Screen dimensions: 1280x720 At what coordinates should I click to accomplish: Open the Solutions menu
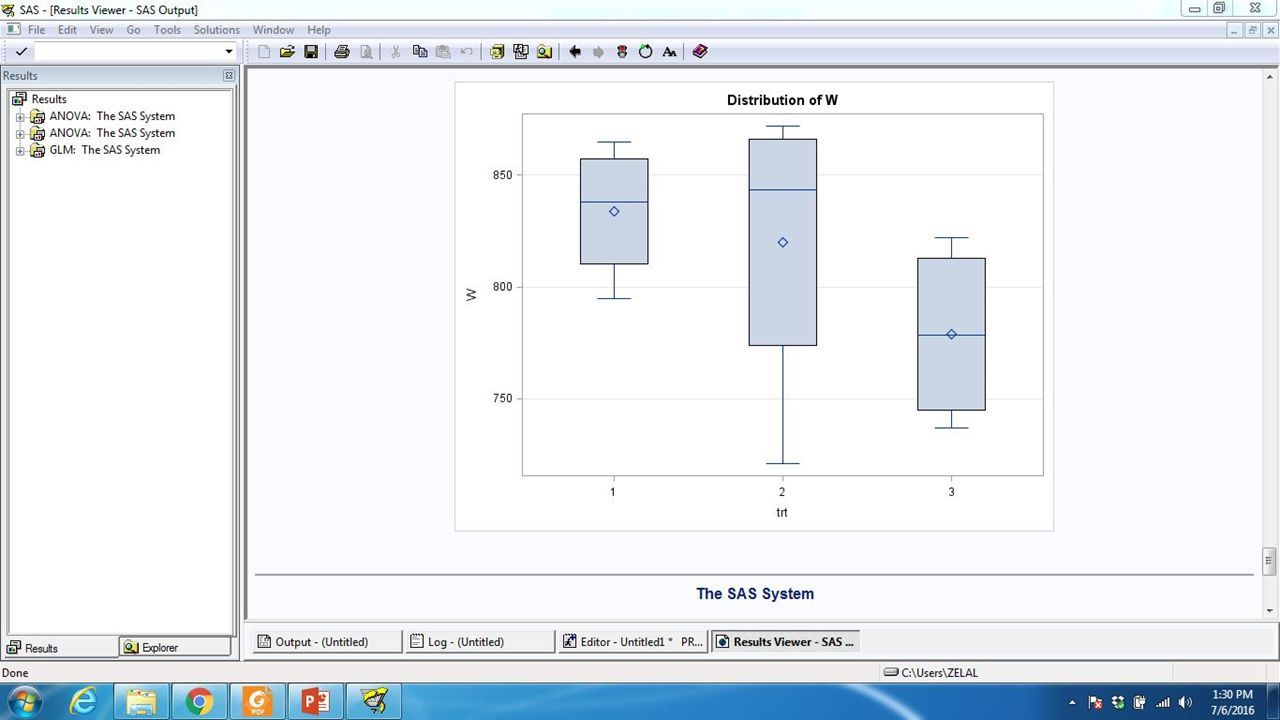(x=217, y=30)
